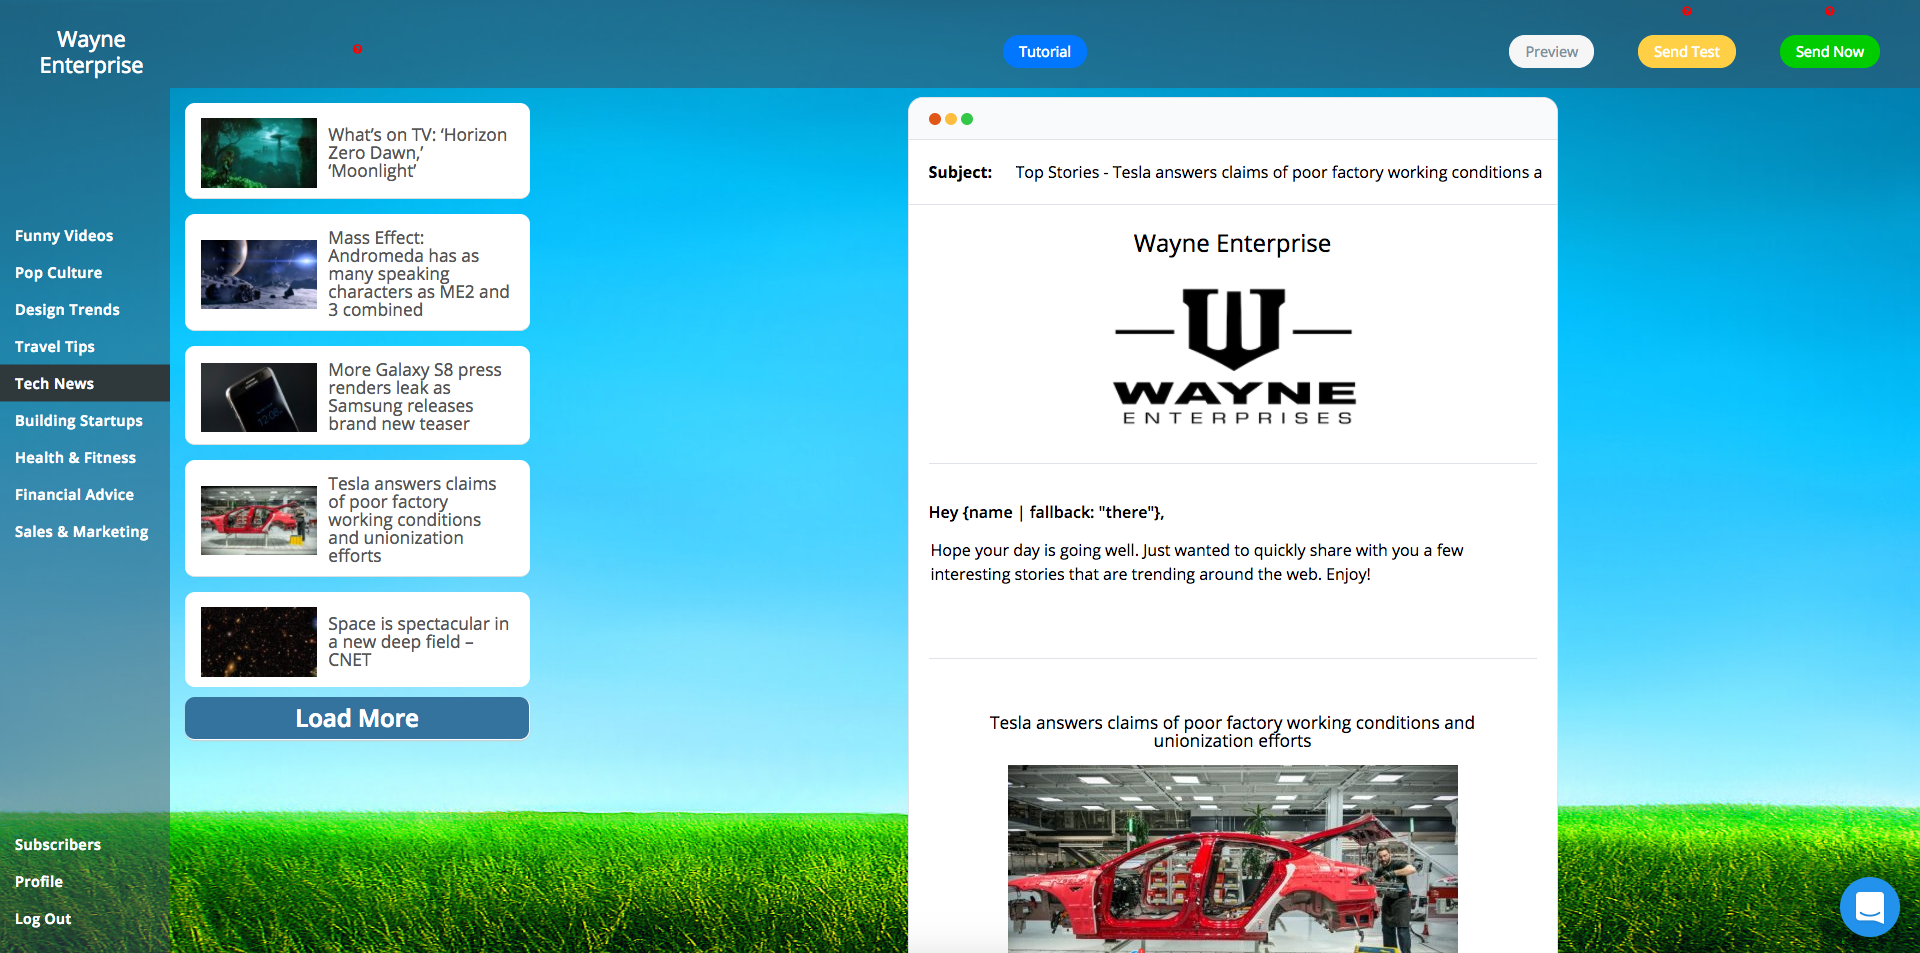Click the Tesla factory image in email

pos(1233,859)
